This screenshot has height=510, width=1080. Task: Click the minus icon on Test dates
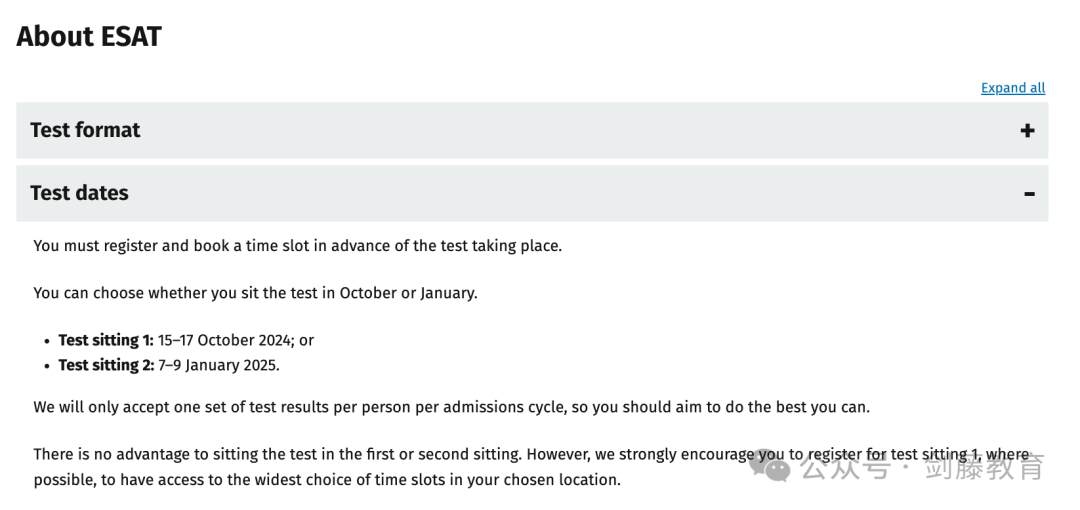[1029, 194]
